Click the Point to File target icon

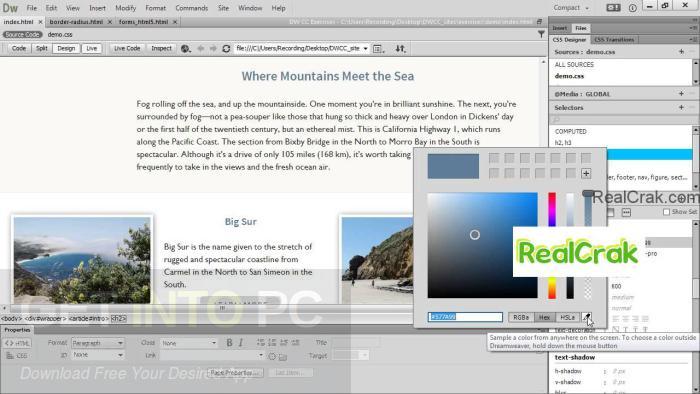[272, 356]
